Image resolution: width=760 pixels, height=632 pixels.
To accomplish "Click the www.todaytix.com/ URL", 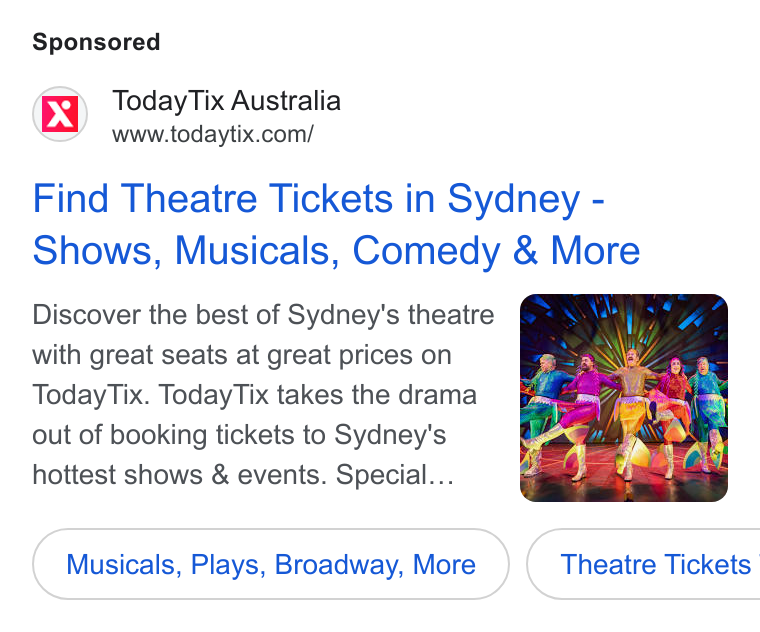I will 213,134.
